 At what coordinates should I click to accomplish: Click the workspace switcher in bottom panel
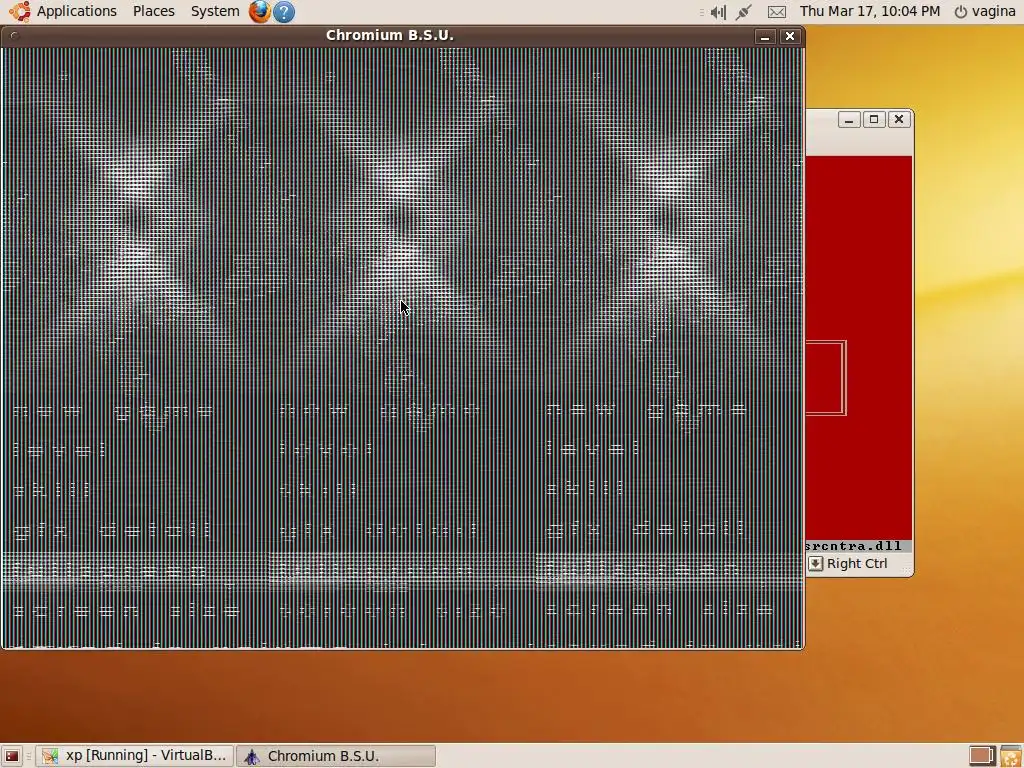pyautogui.click(x=981, y=756)
